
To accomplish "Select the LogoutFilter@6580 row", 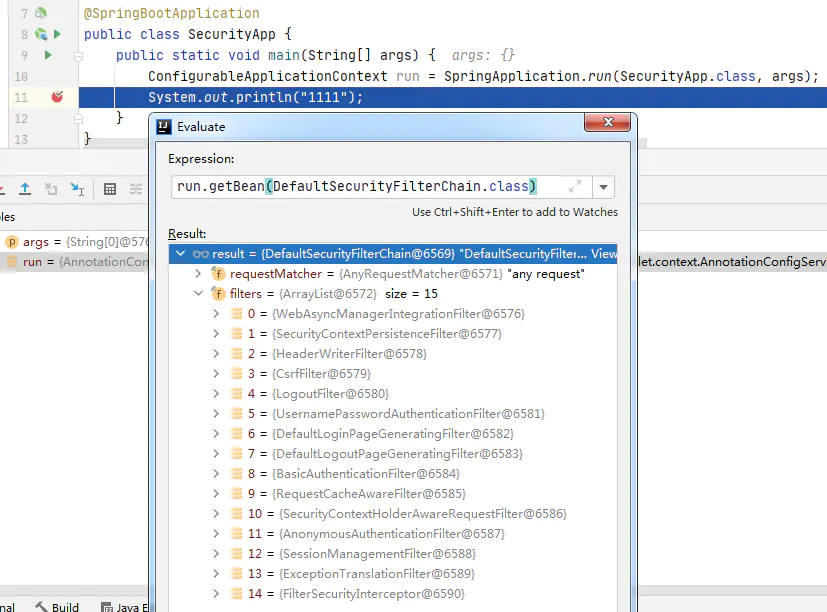I will (x=393, y=394).
